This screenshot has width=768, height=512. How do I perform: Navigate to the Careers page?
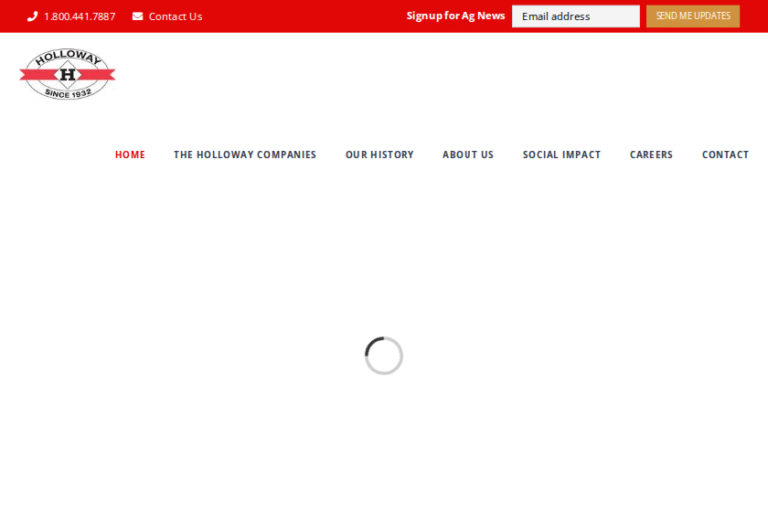651,155
